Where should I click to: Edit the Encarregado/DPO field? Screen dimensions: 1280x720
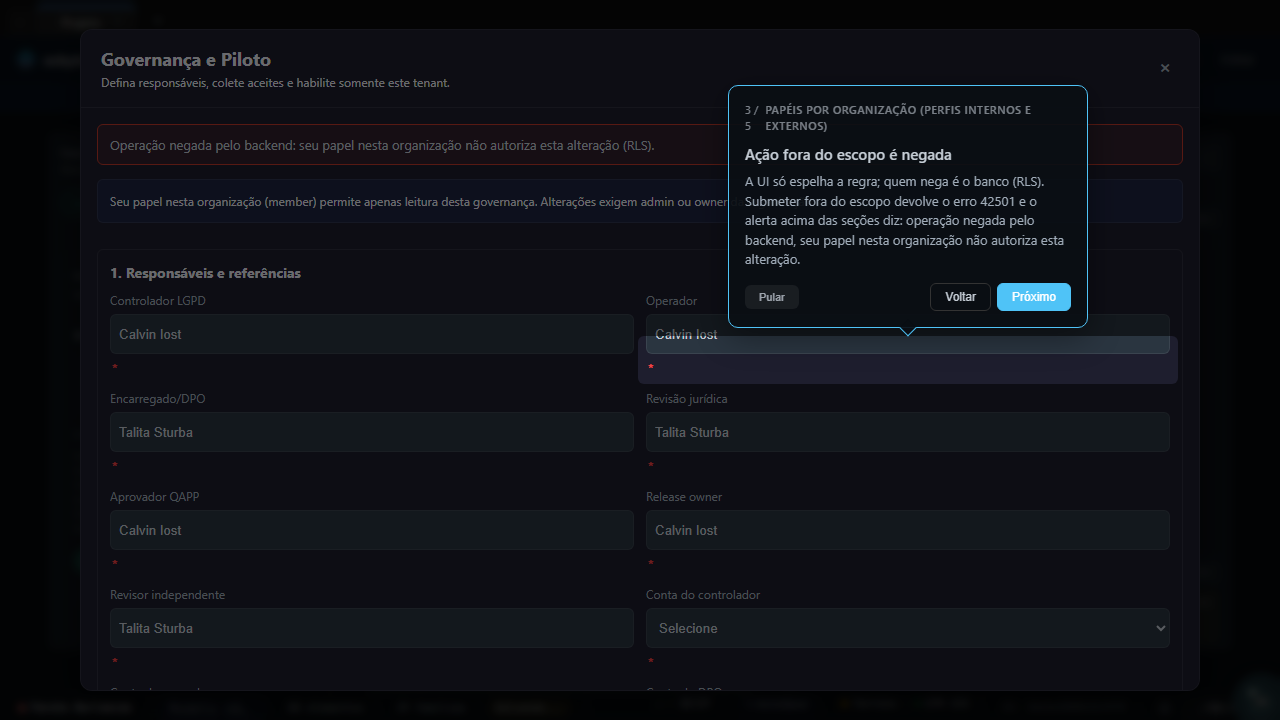pyautogui.click(x=372, y=432)
